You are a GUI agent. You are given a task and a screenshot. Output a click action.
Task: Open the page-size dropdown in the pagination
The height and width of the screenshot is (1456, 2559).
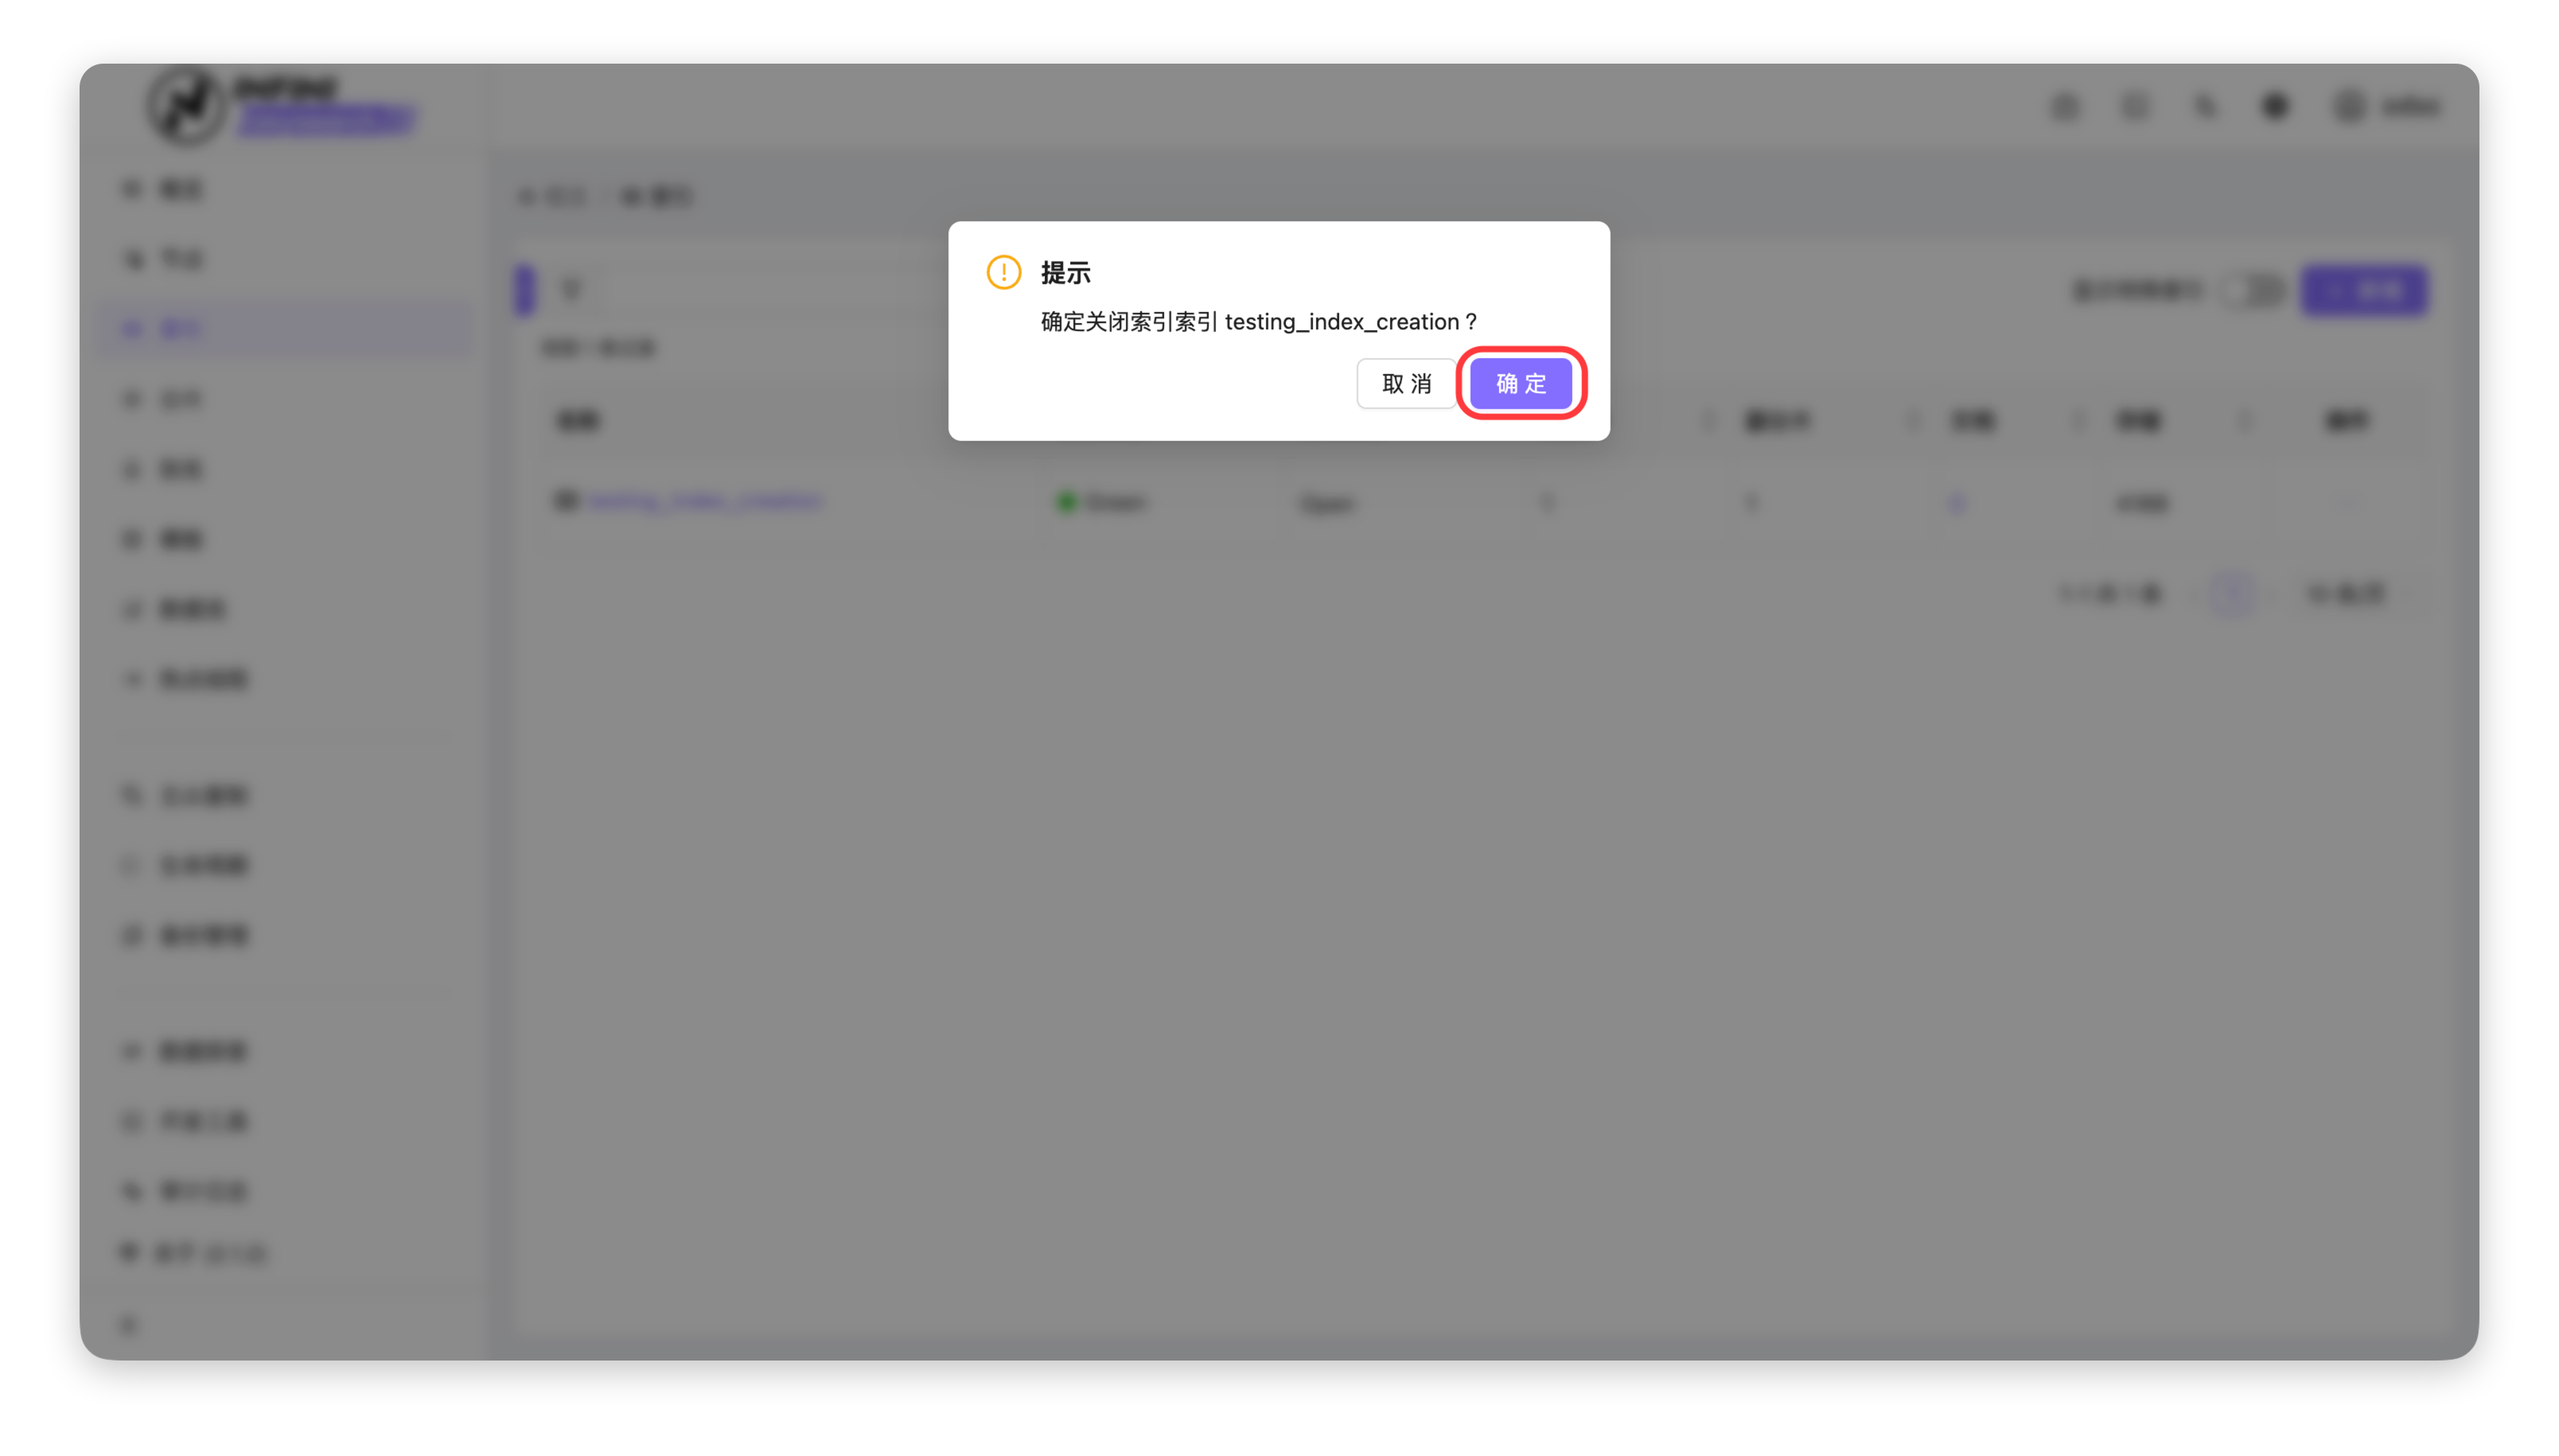pyautogui.click(x=2346, y=594)
